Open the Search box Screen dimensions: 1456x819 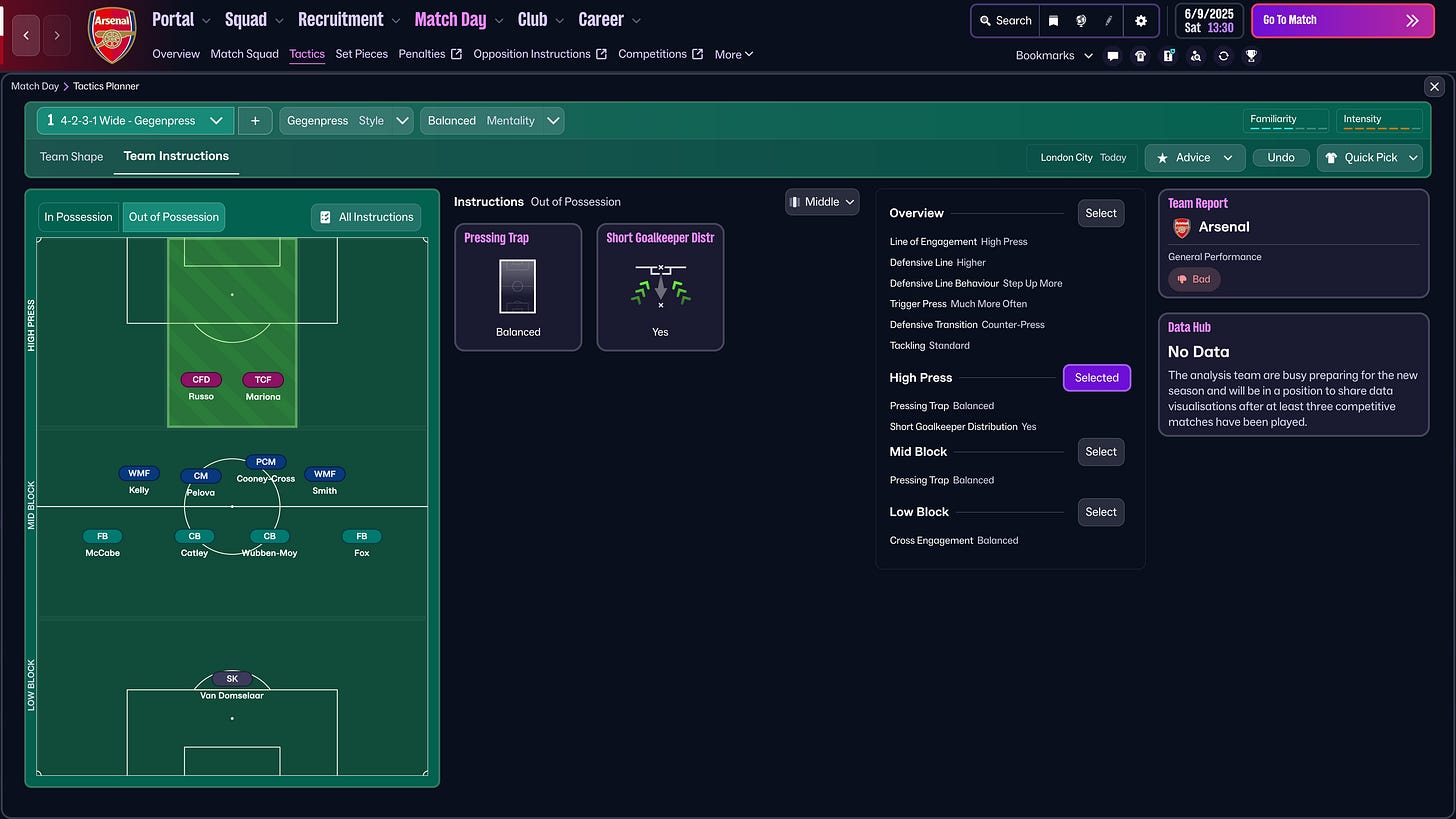click(1005, 20)
